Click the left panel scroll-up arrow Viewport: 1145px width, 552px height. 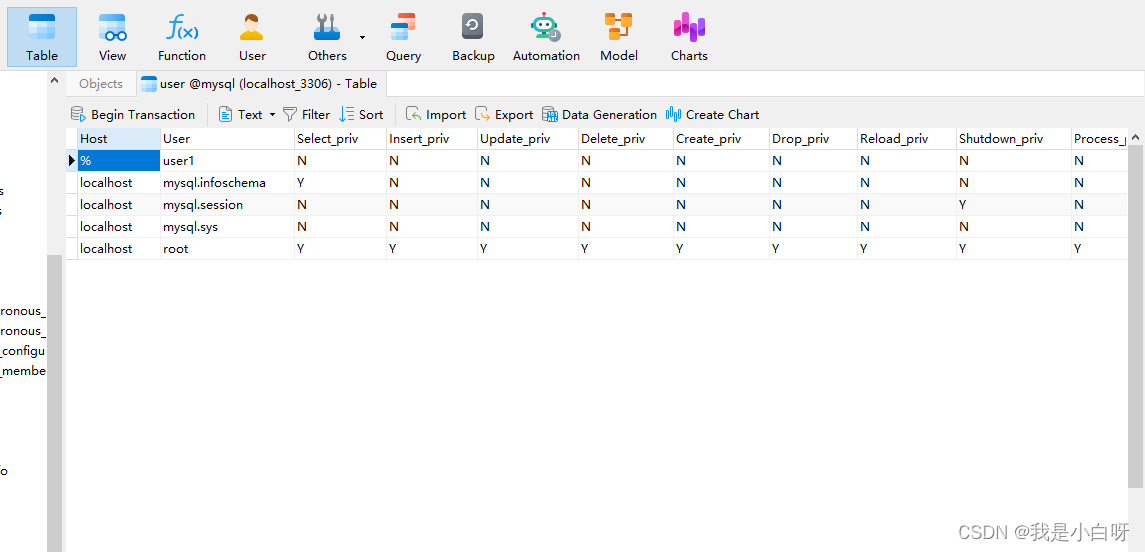55,80
